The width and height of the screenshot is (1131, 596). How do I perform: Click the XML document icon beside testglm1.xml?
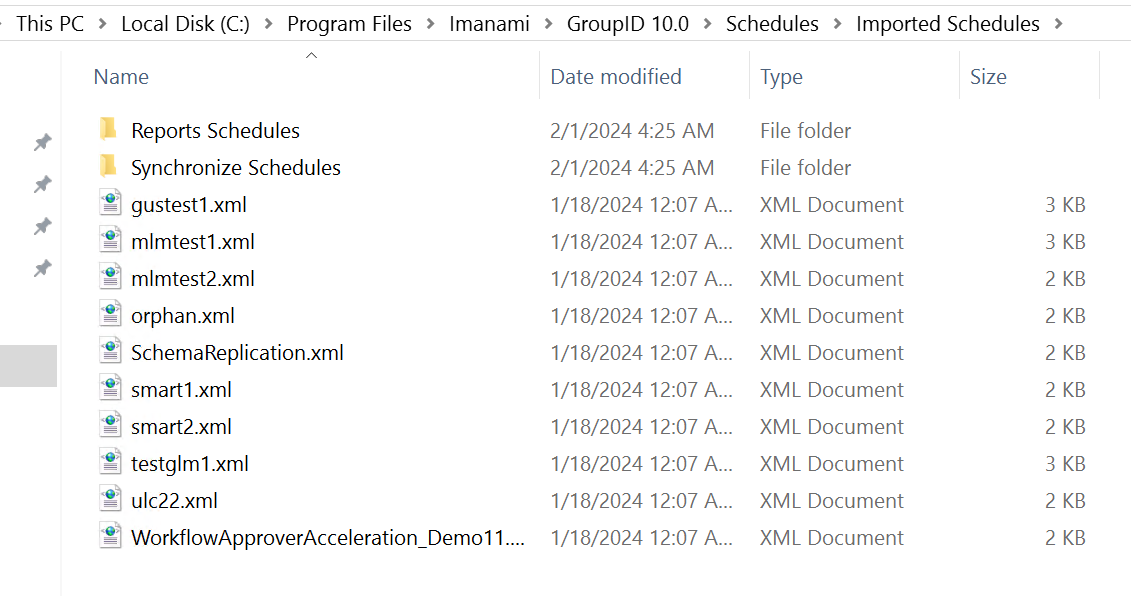pyautogui.click(x=110, y=463)
